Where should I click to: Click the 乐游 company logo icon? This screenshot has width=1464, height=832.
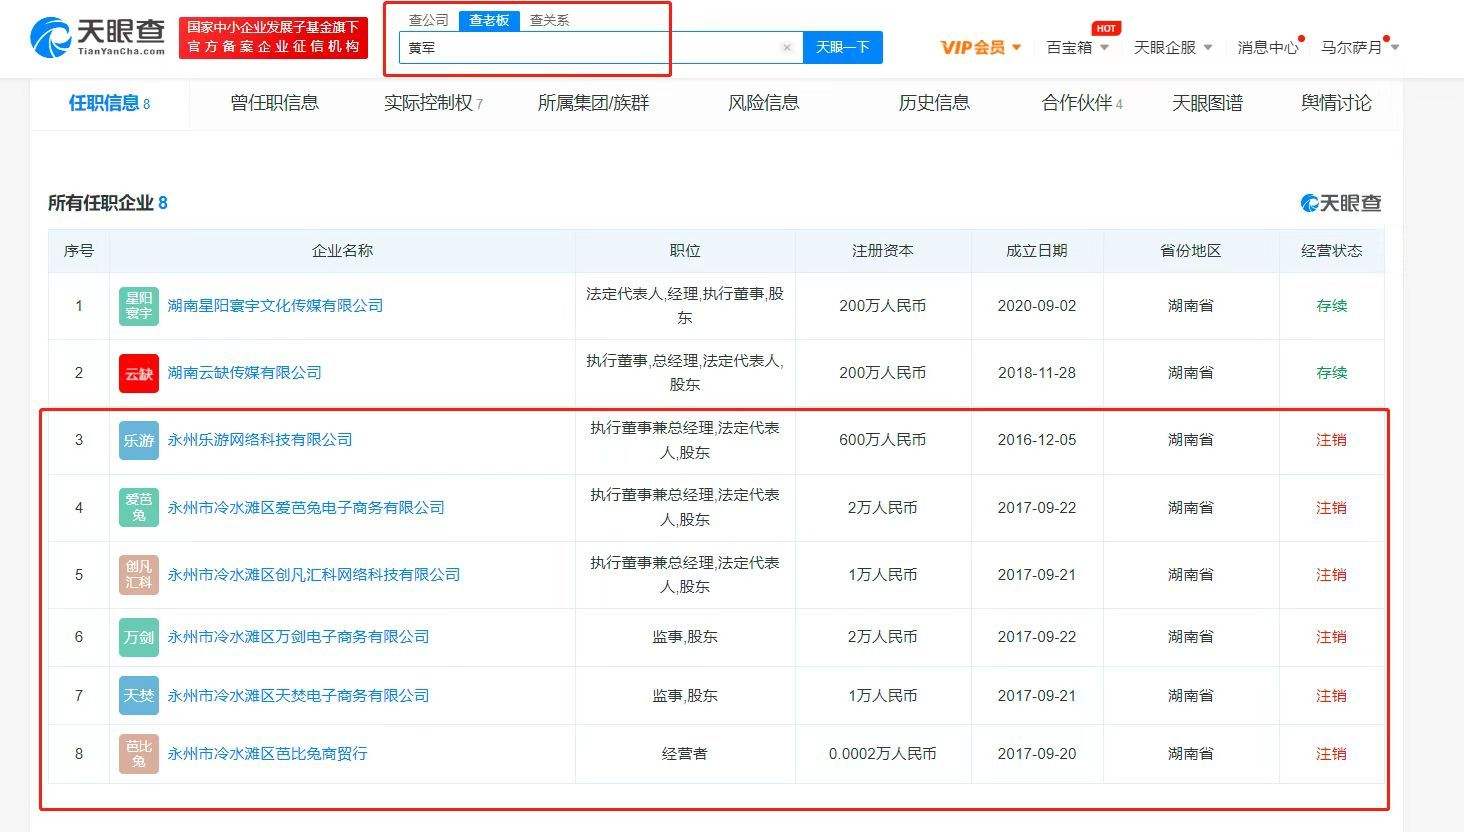(138, 440)
